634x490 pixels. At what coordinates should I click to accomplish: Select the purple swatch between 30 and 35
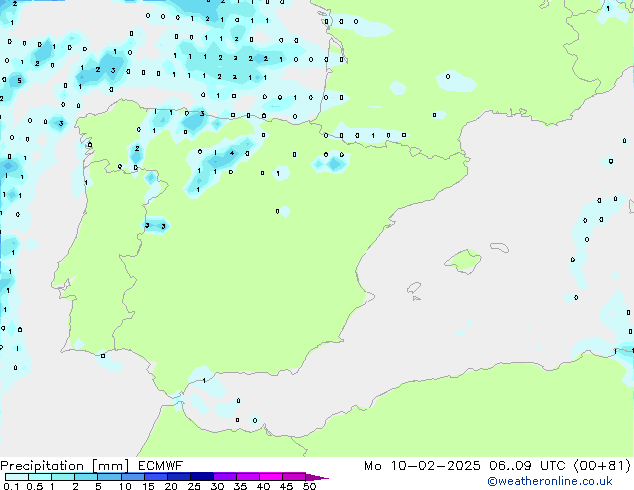(x=225, y=477)
